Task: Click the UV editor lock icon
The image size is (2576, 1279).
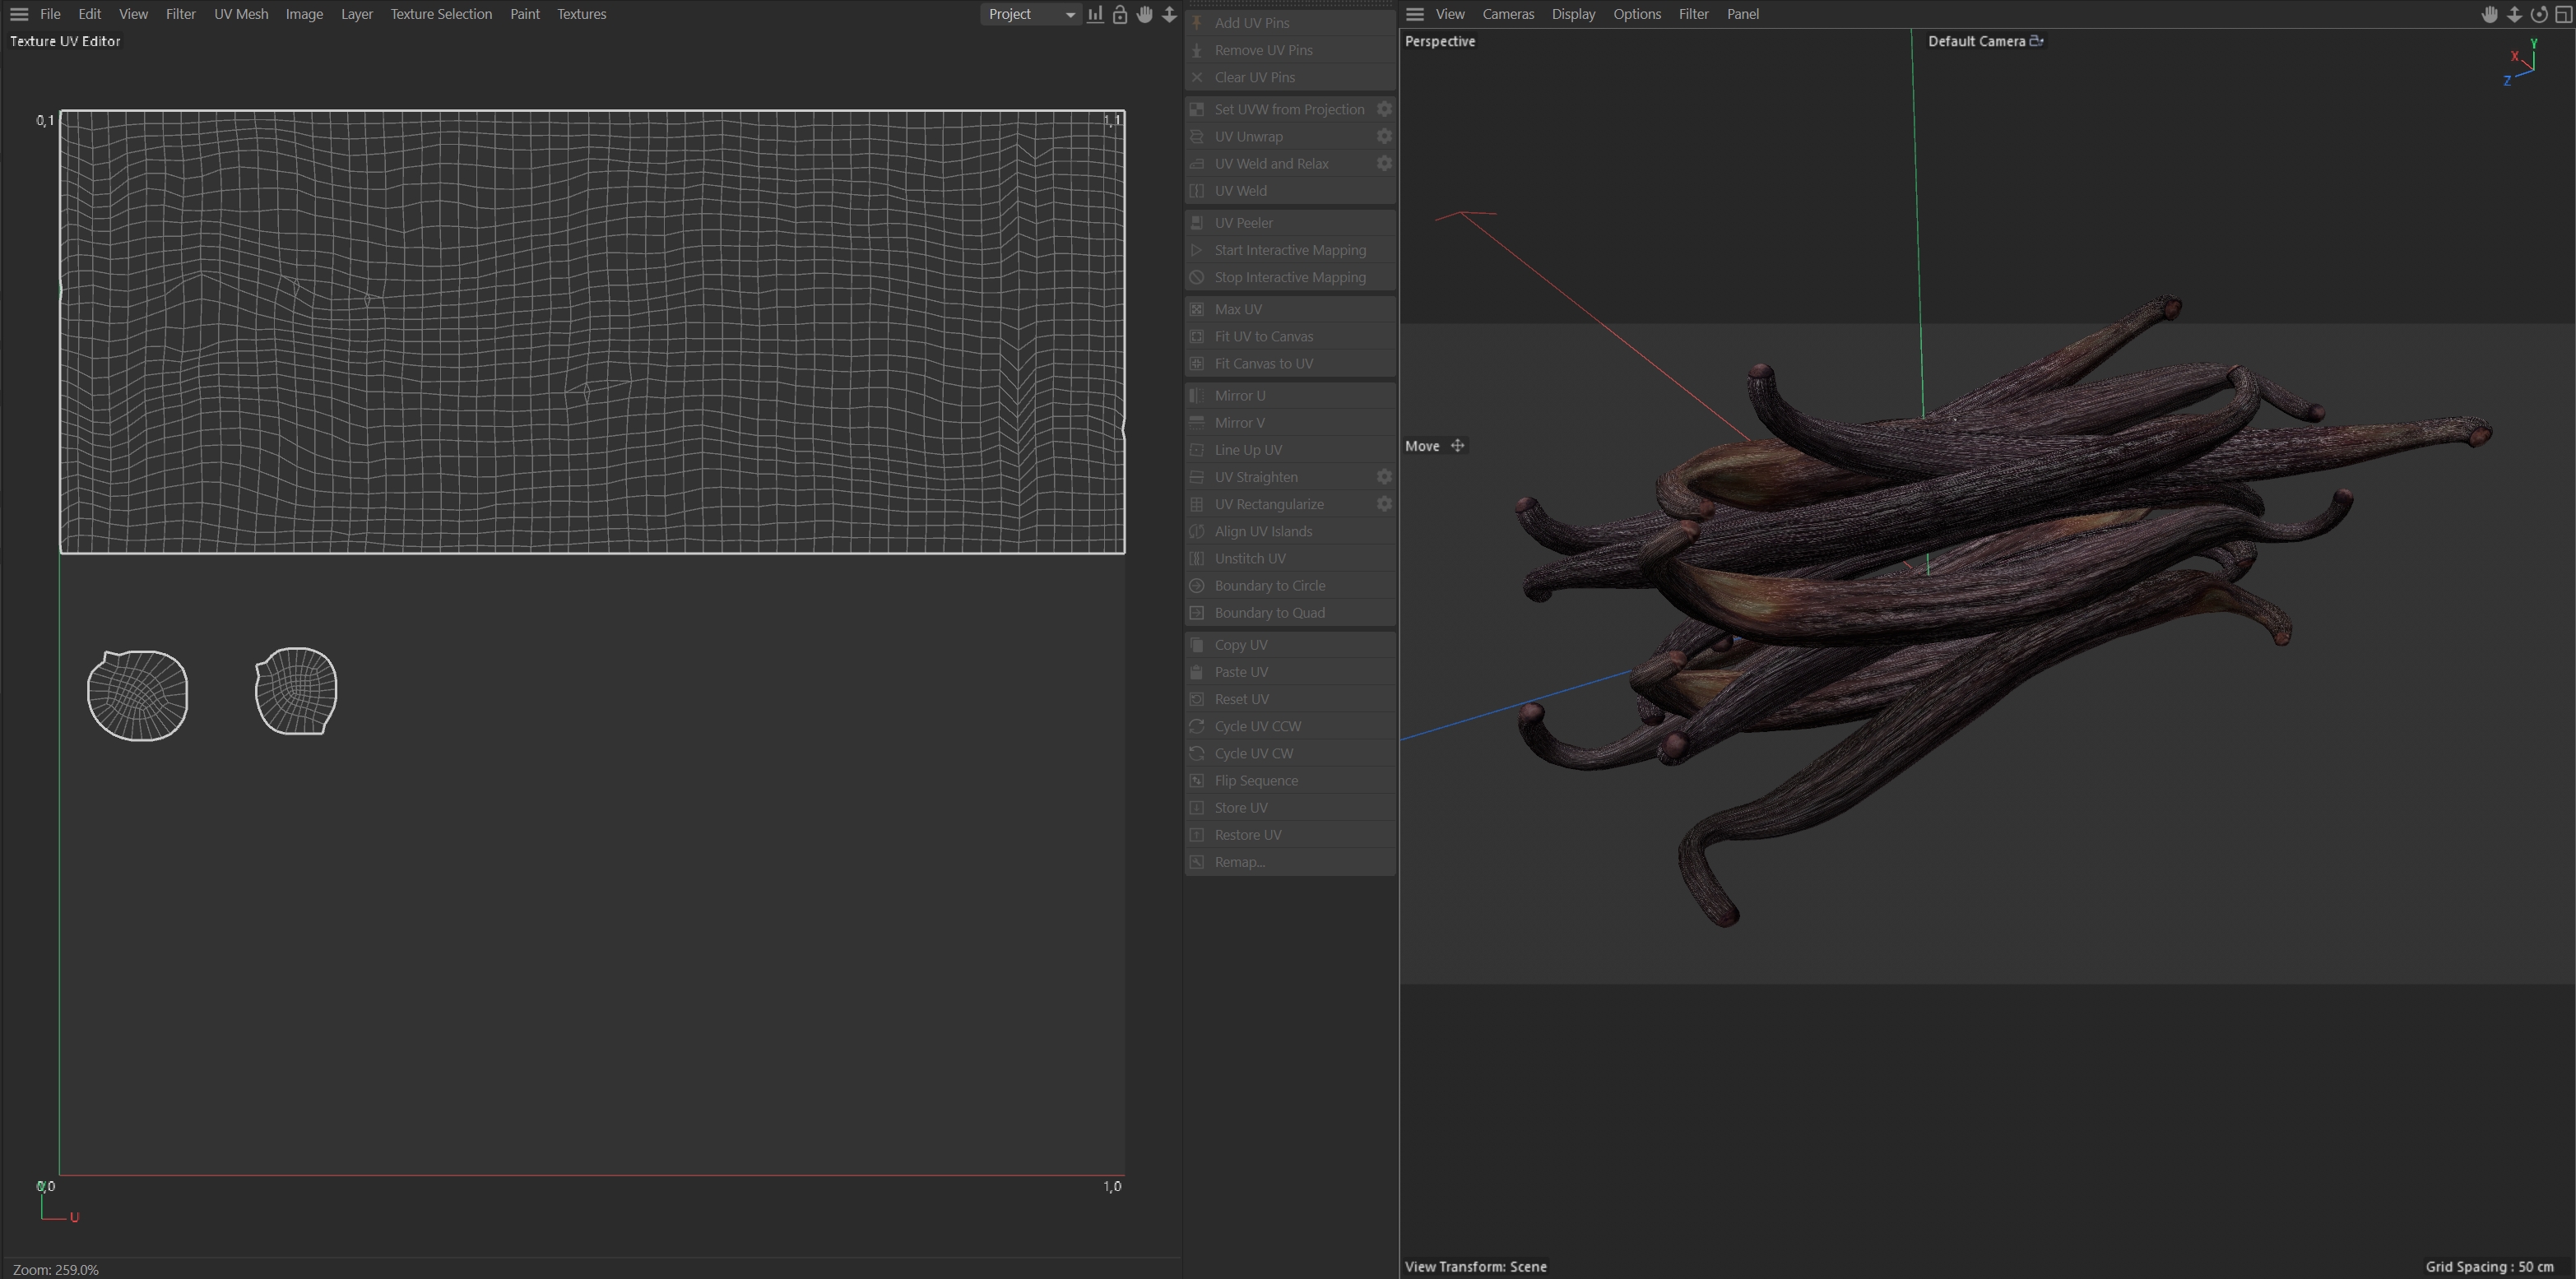Action: 1120,14
